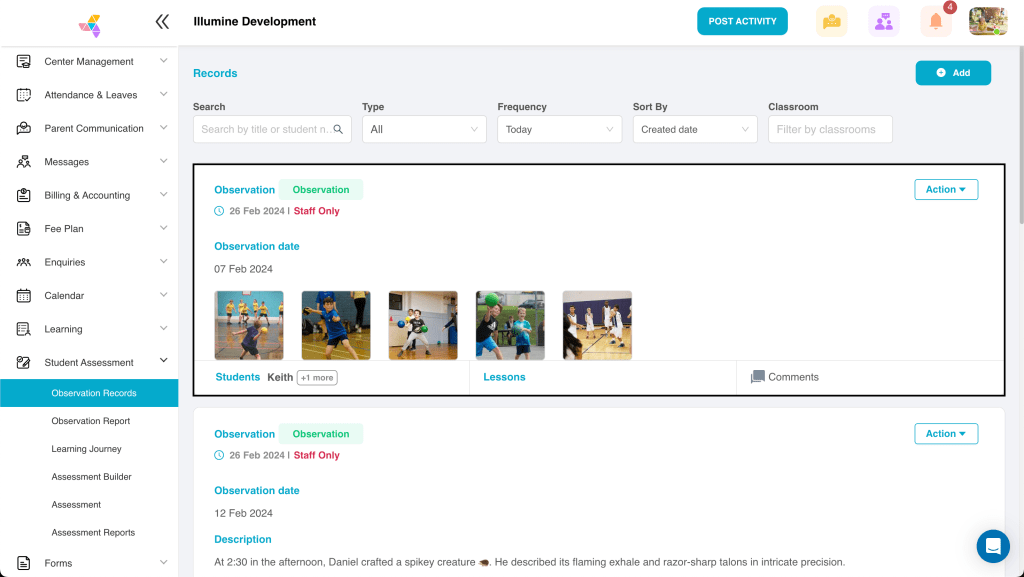Open Comments on first observation

click(785, 377)
